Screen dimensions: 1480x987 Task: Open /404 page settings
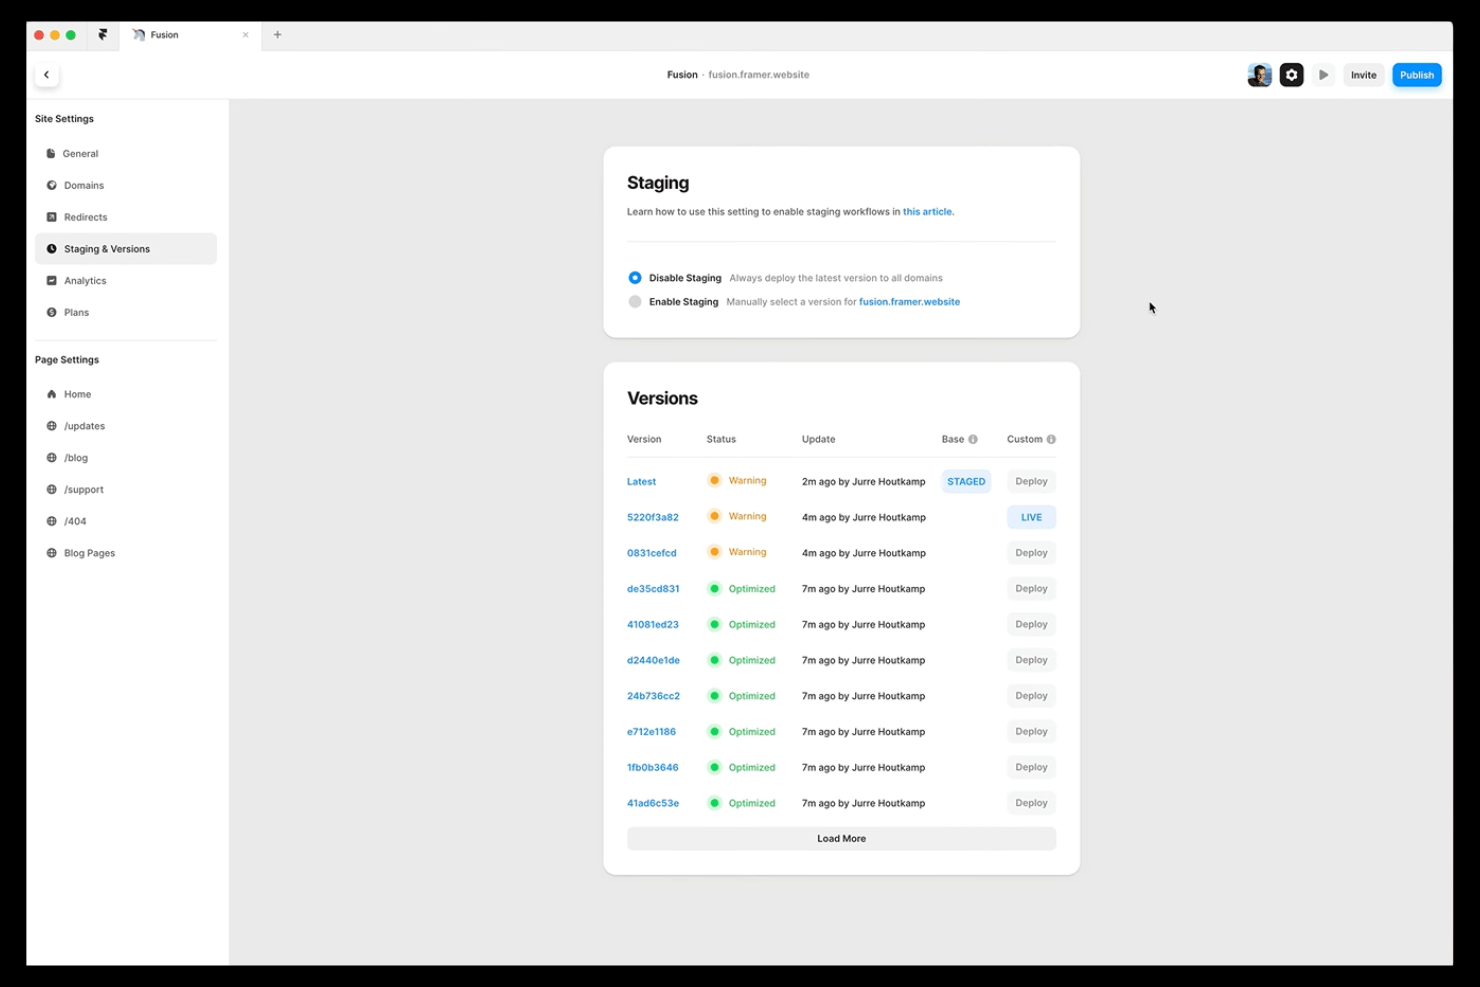tap(126, 521)
